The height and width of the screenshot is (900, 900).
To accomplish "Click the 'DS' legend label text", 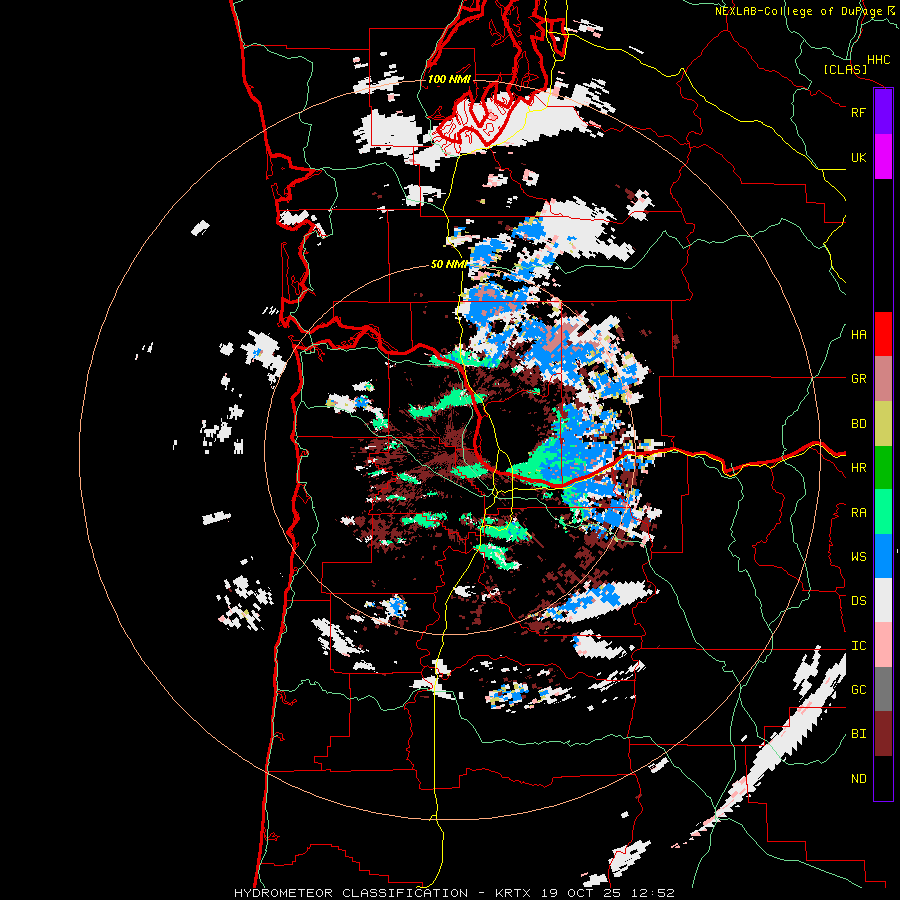I will tap(858, 601).
